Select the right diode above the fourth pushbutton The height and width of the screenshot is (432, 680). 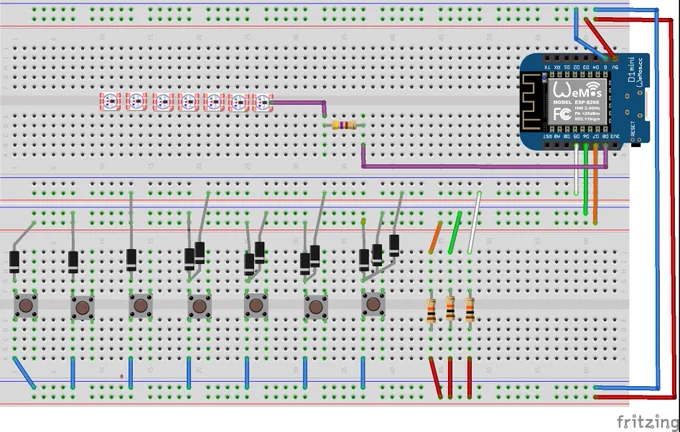[x=199, y=253]
